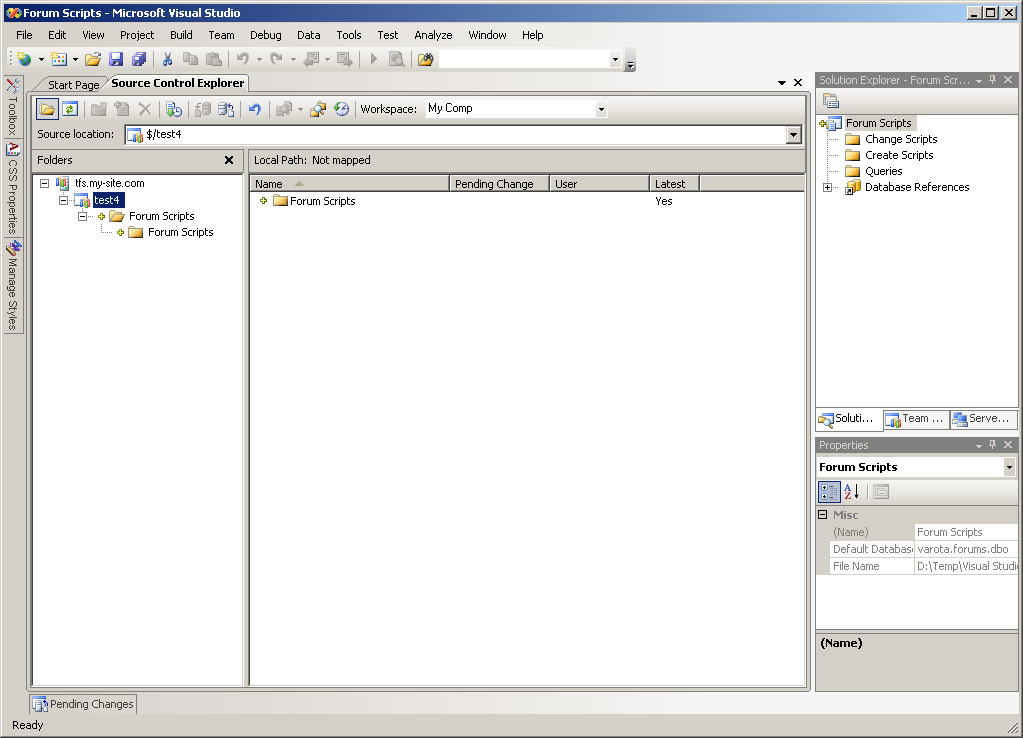Close the Folders pane with its X
1023x738 pixels.
click(229, 160)
